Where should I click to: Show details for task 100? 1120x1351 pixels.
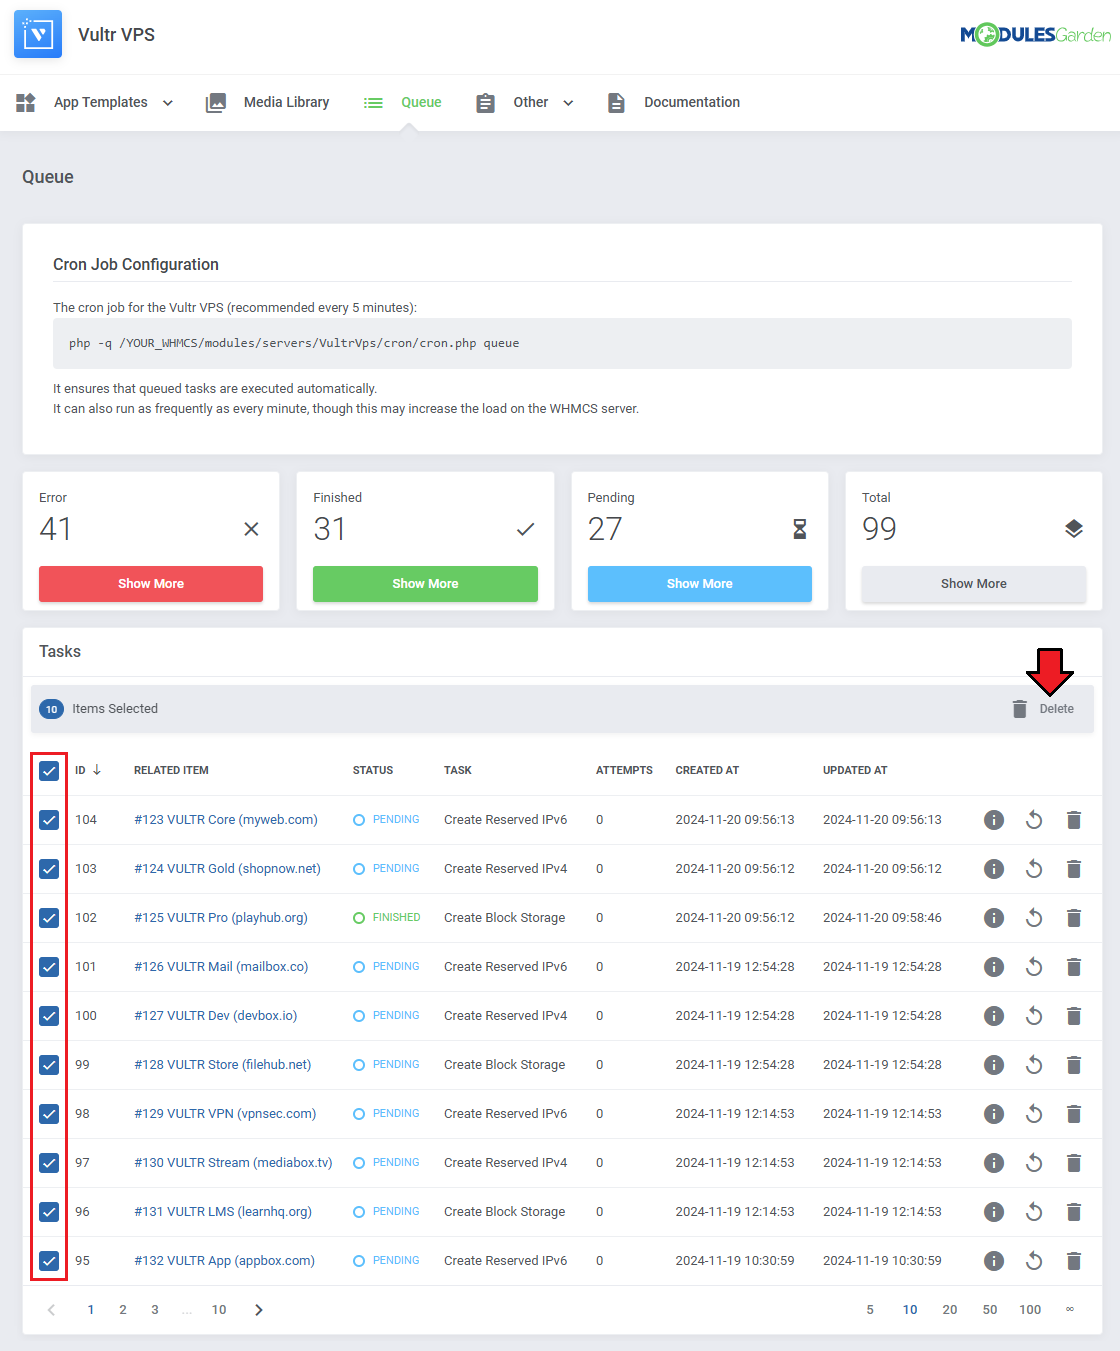pos(993,1016)
